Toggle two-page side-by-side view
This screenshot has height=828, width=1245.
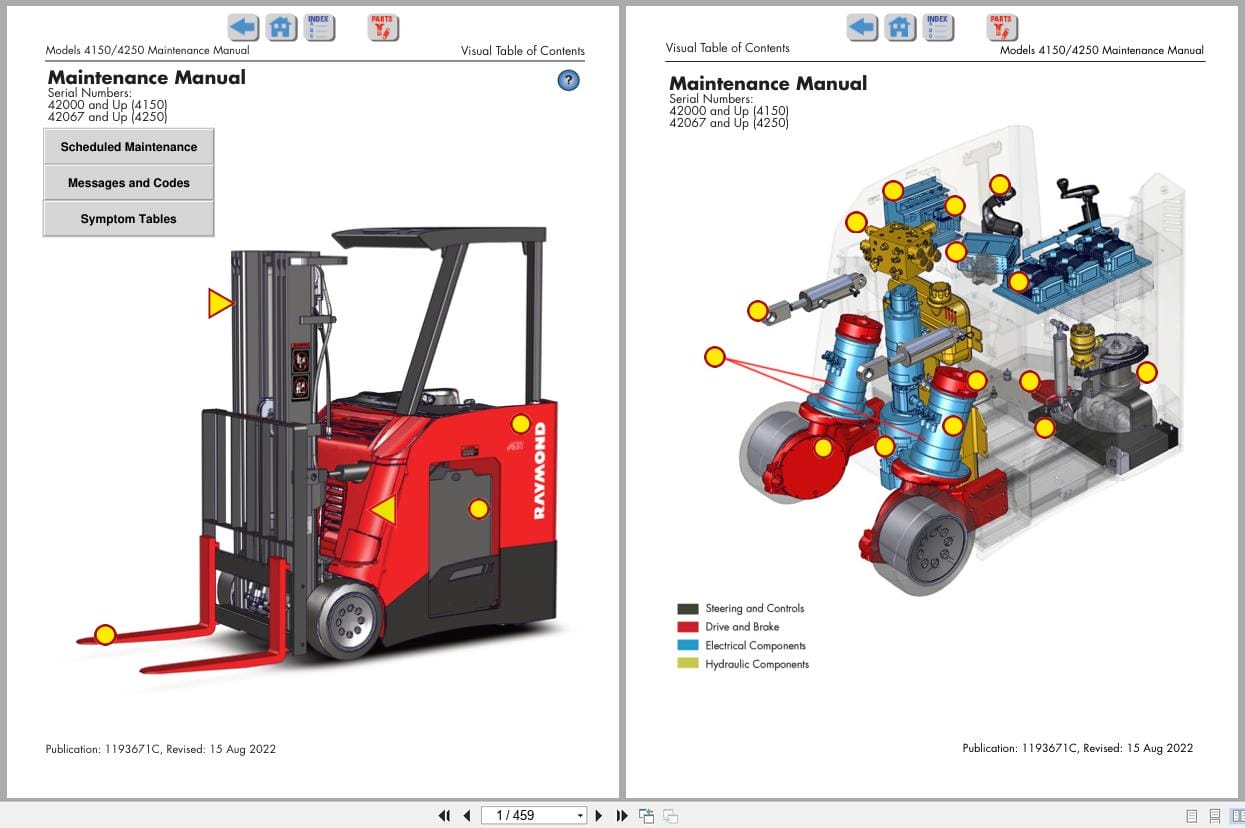pos(1237,816)
